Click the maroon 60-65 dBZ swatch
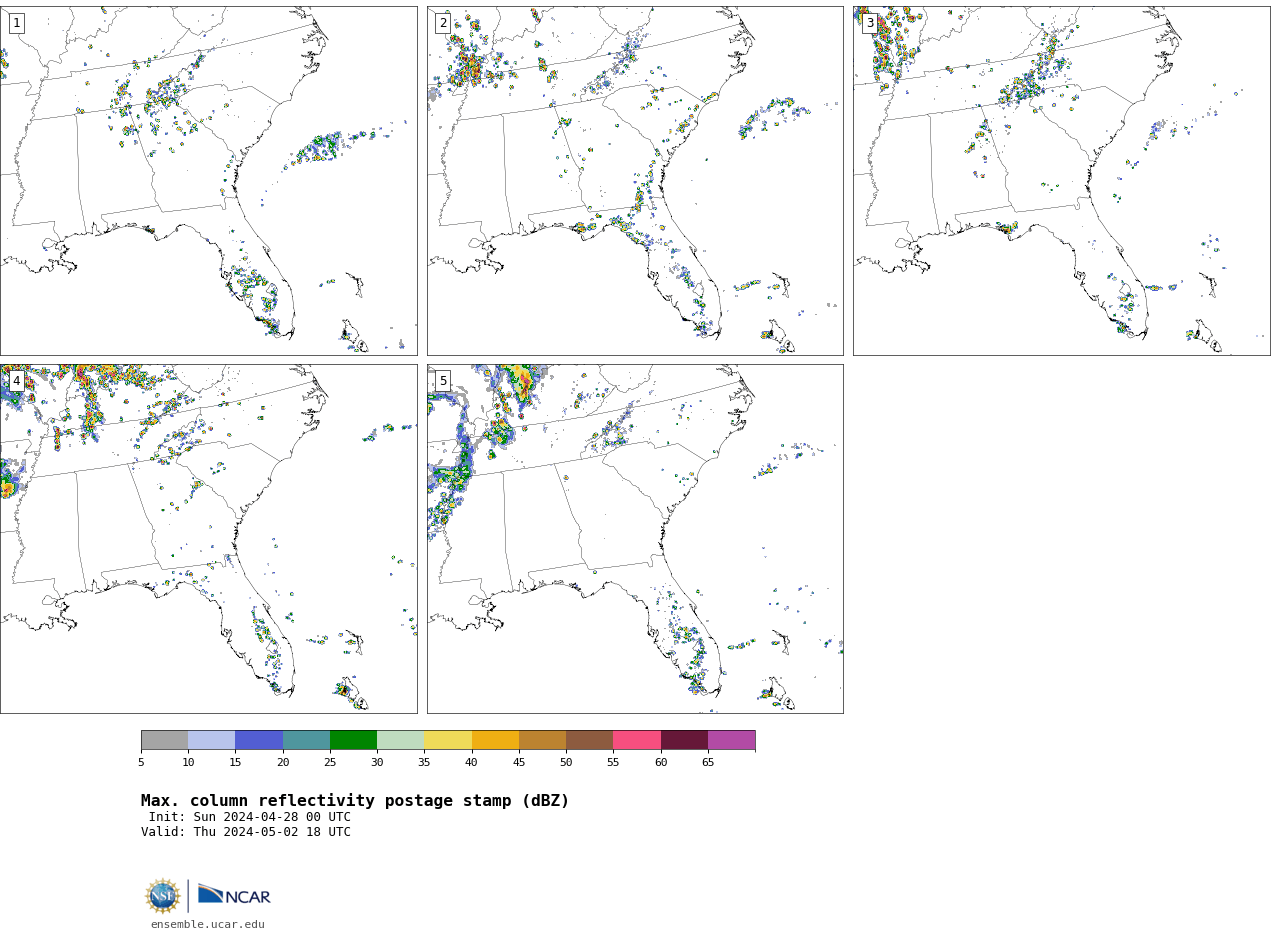This screenshot has width=1280, height=936. [x=684, y=740]
